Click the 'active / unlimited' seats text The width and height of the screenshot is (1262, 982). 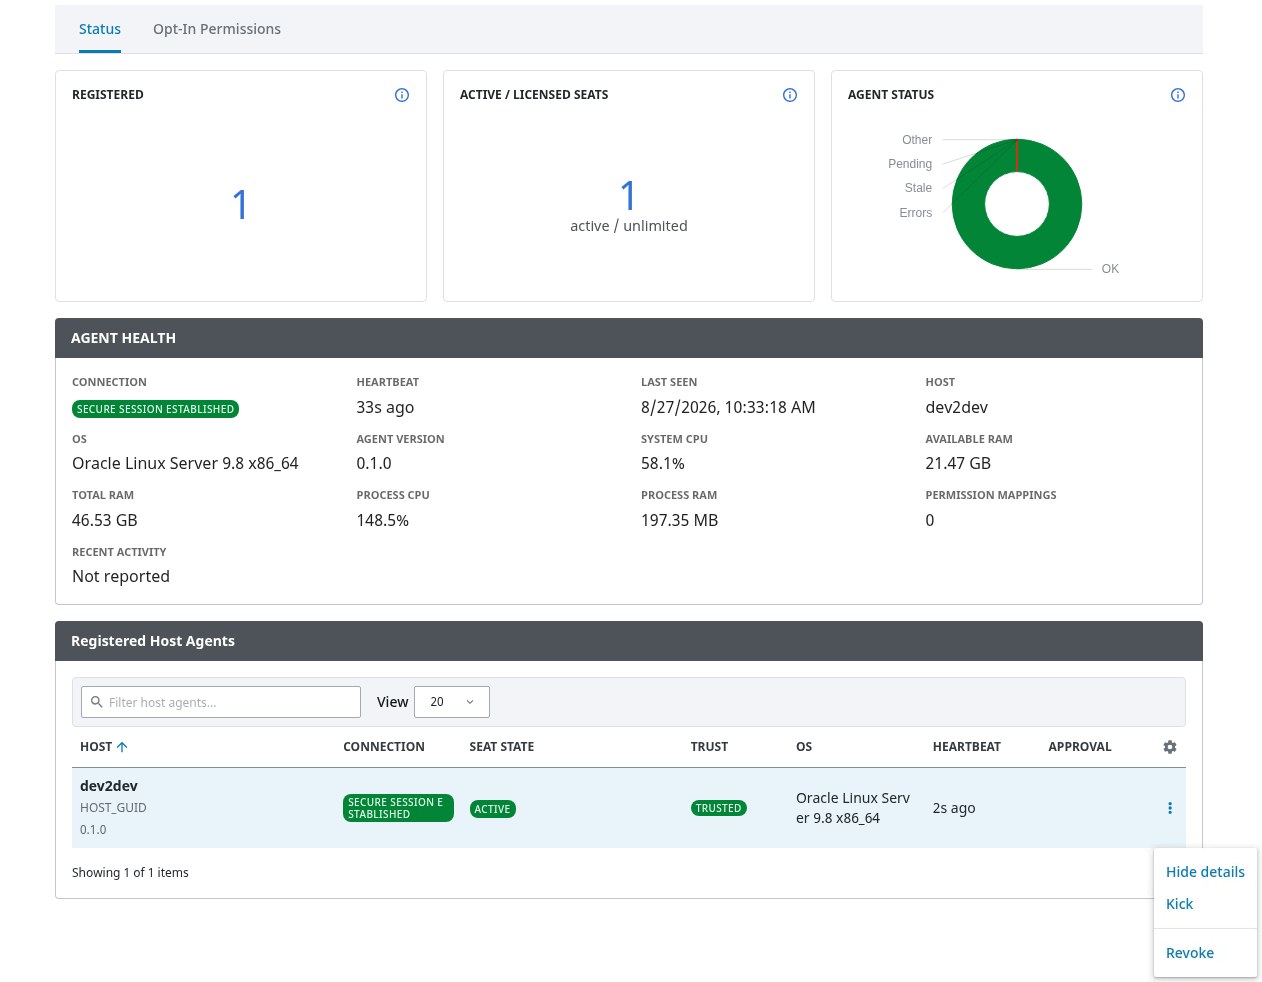(629, 226)
